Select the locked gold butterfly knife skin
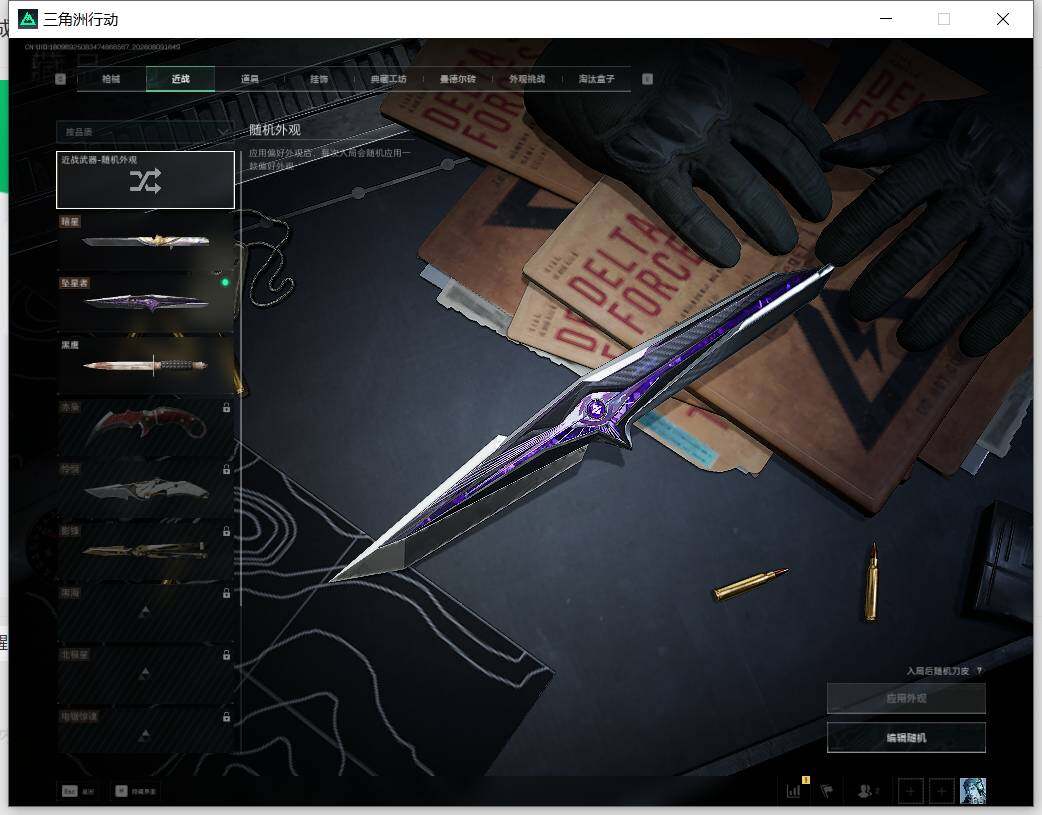The width and height of the screenshot is (1042, 815). click(x=146, y=550)
